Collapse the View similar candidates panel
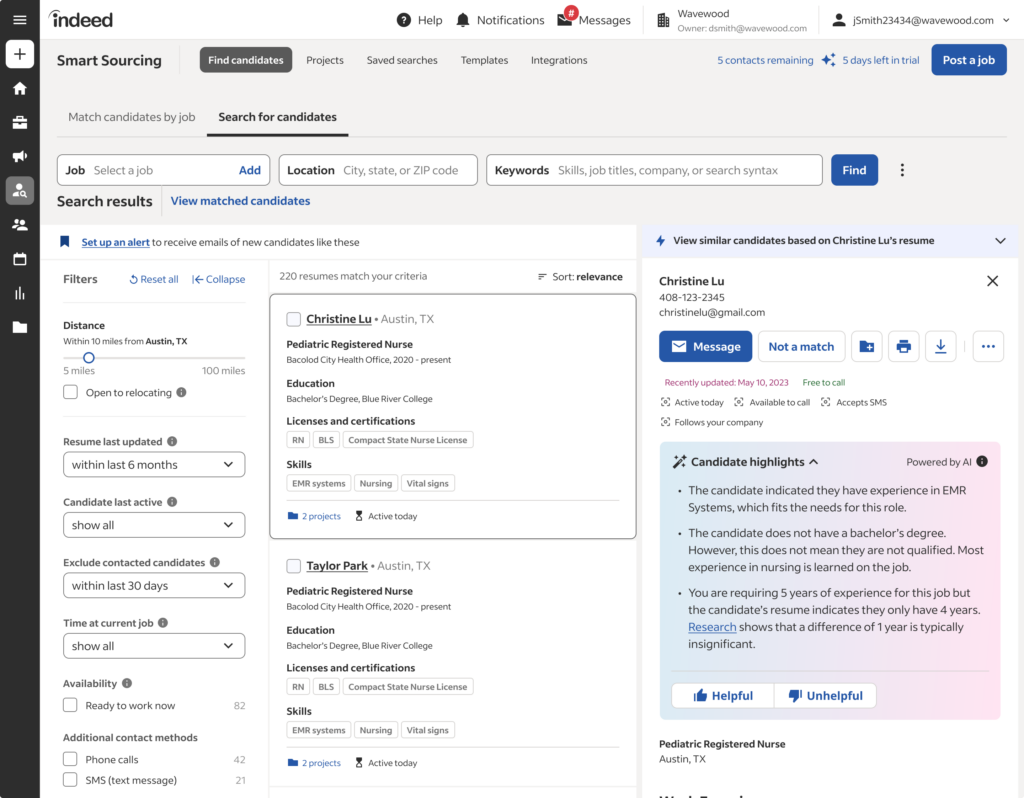 click(999, 241)
